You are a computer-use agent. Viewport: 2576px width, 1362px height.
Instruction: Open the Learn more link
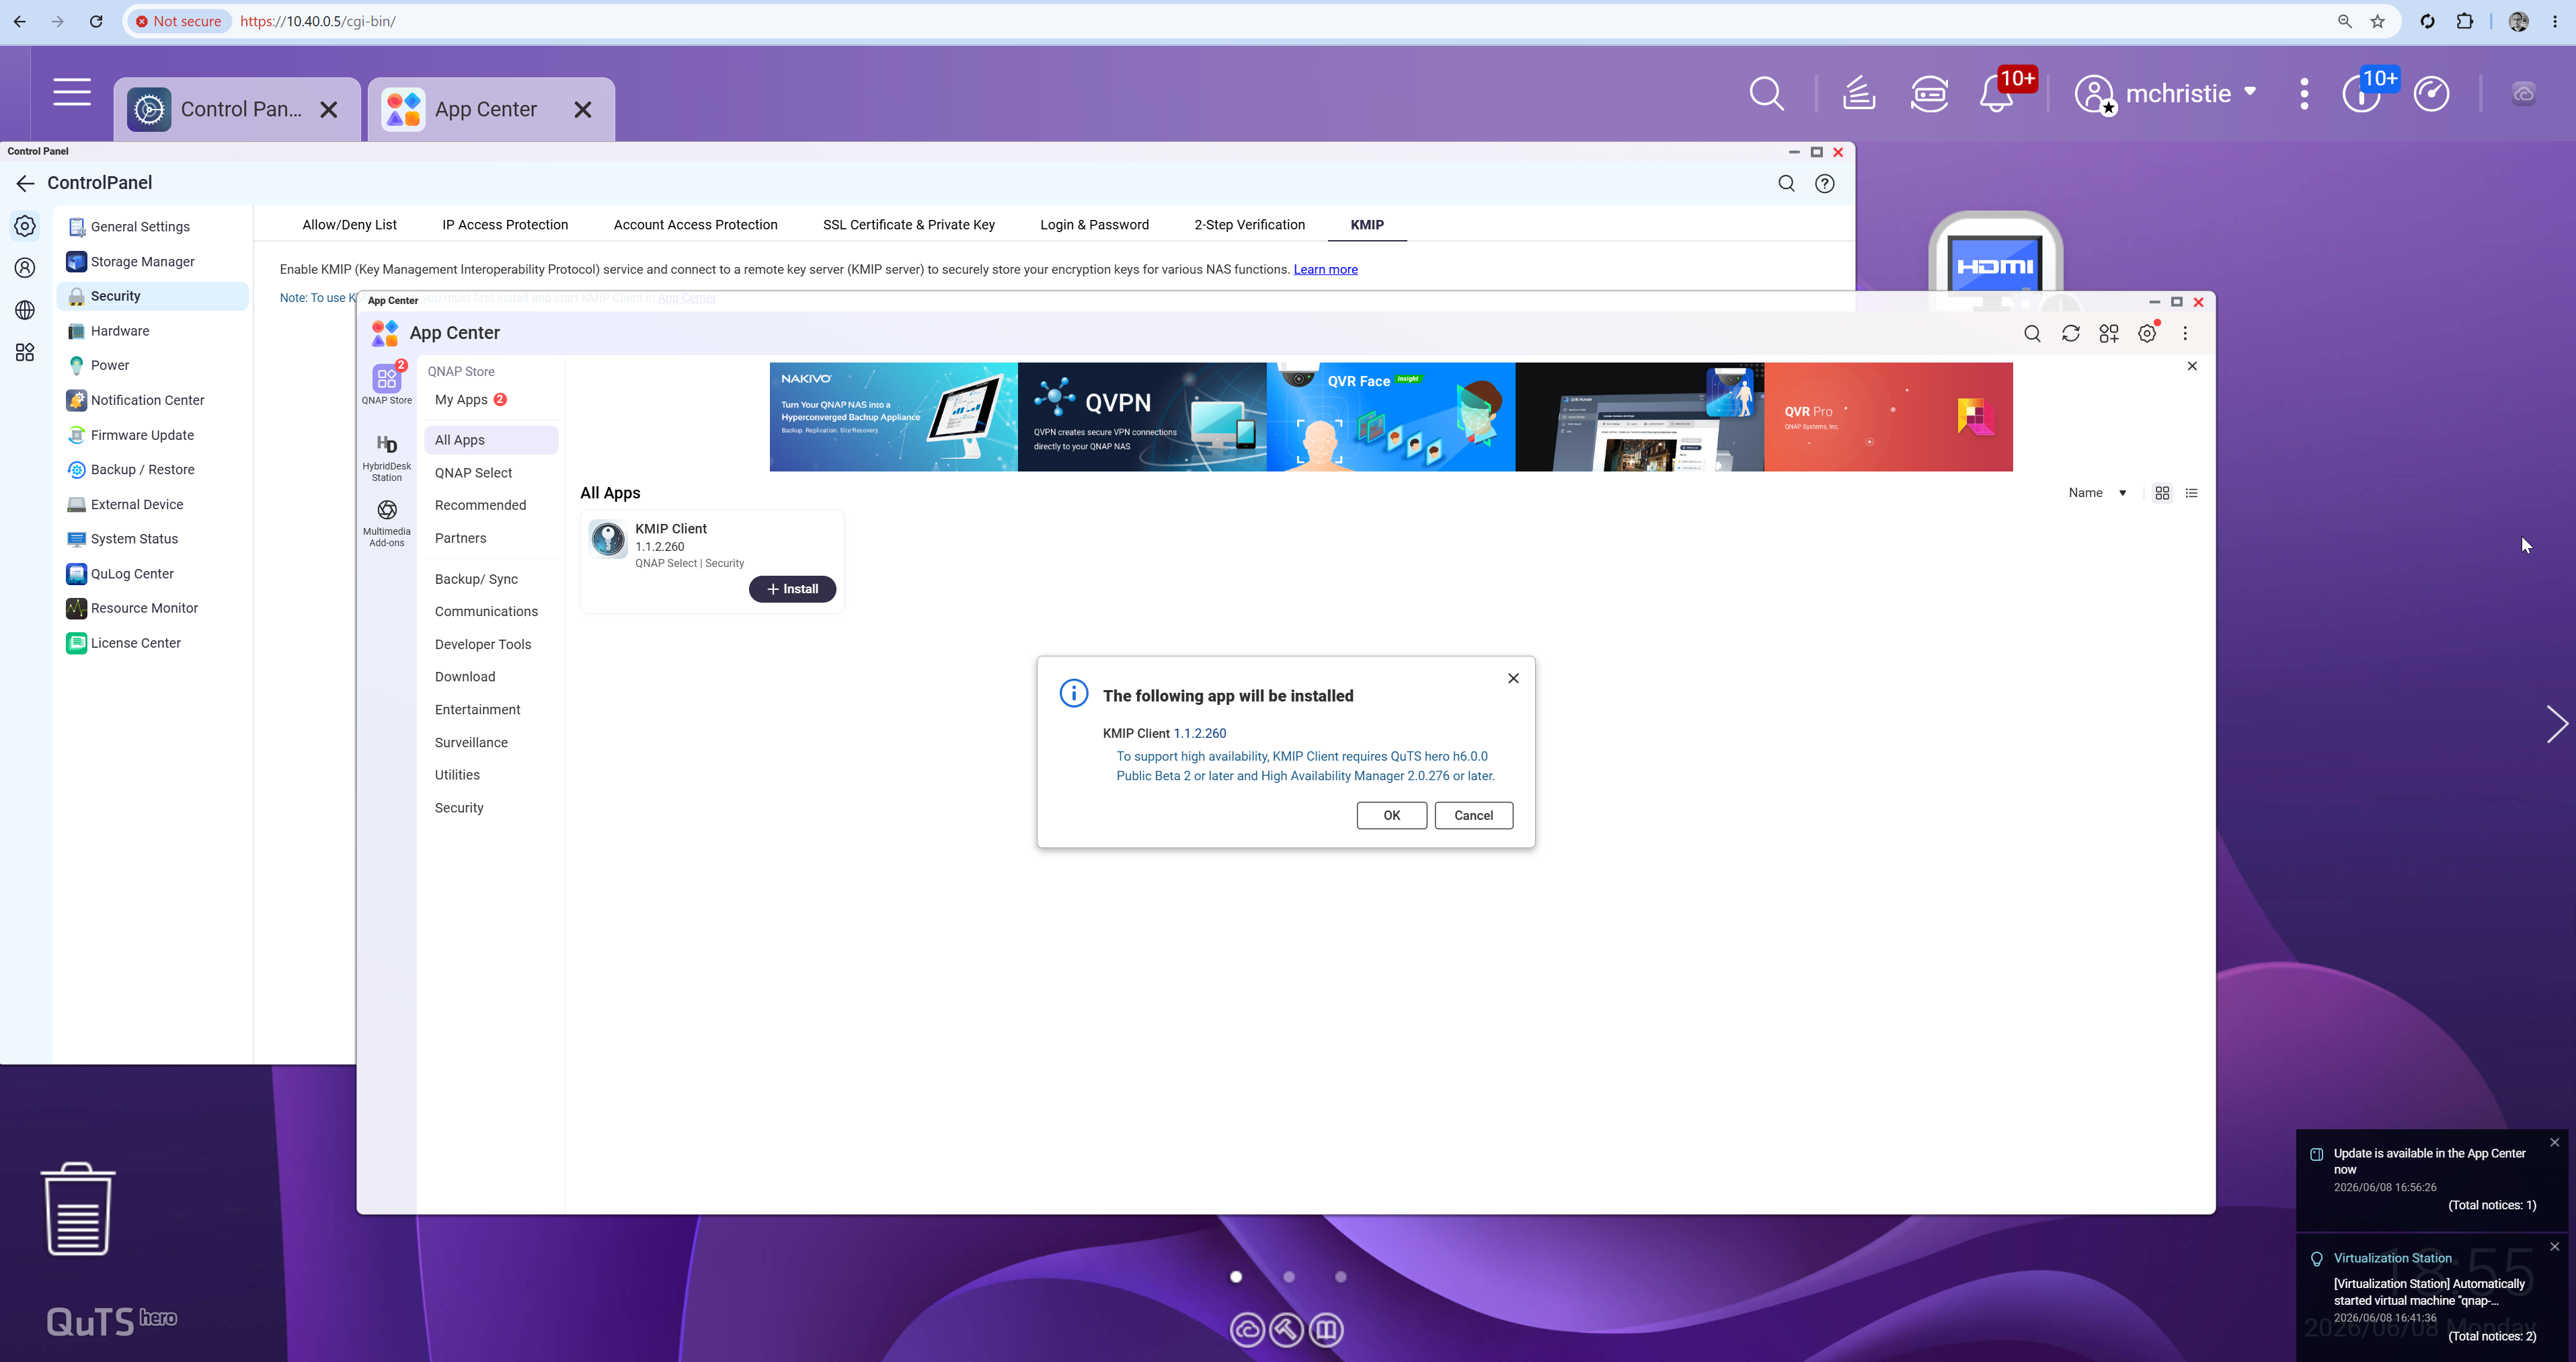point(1325,269)
